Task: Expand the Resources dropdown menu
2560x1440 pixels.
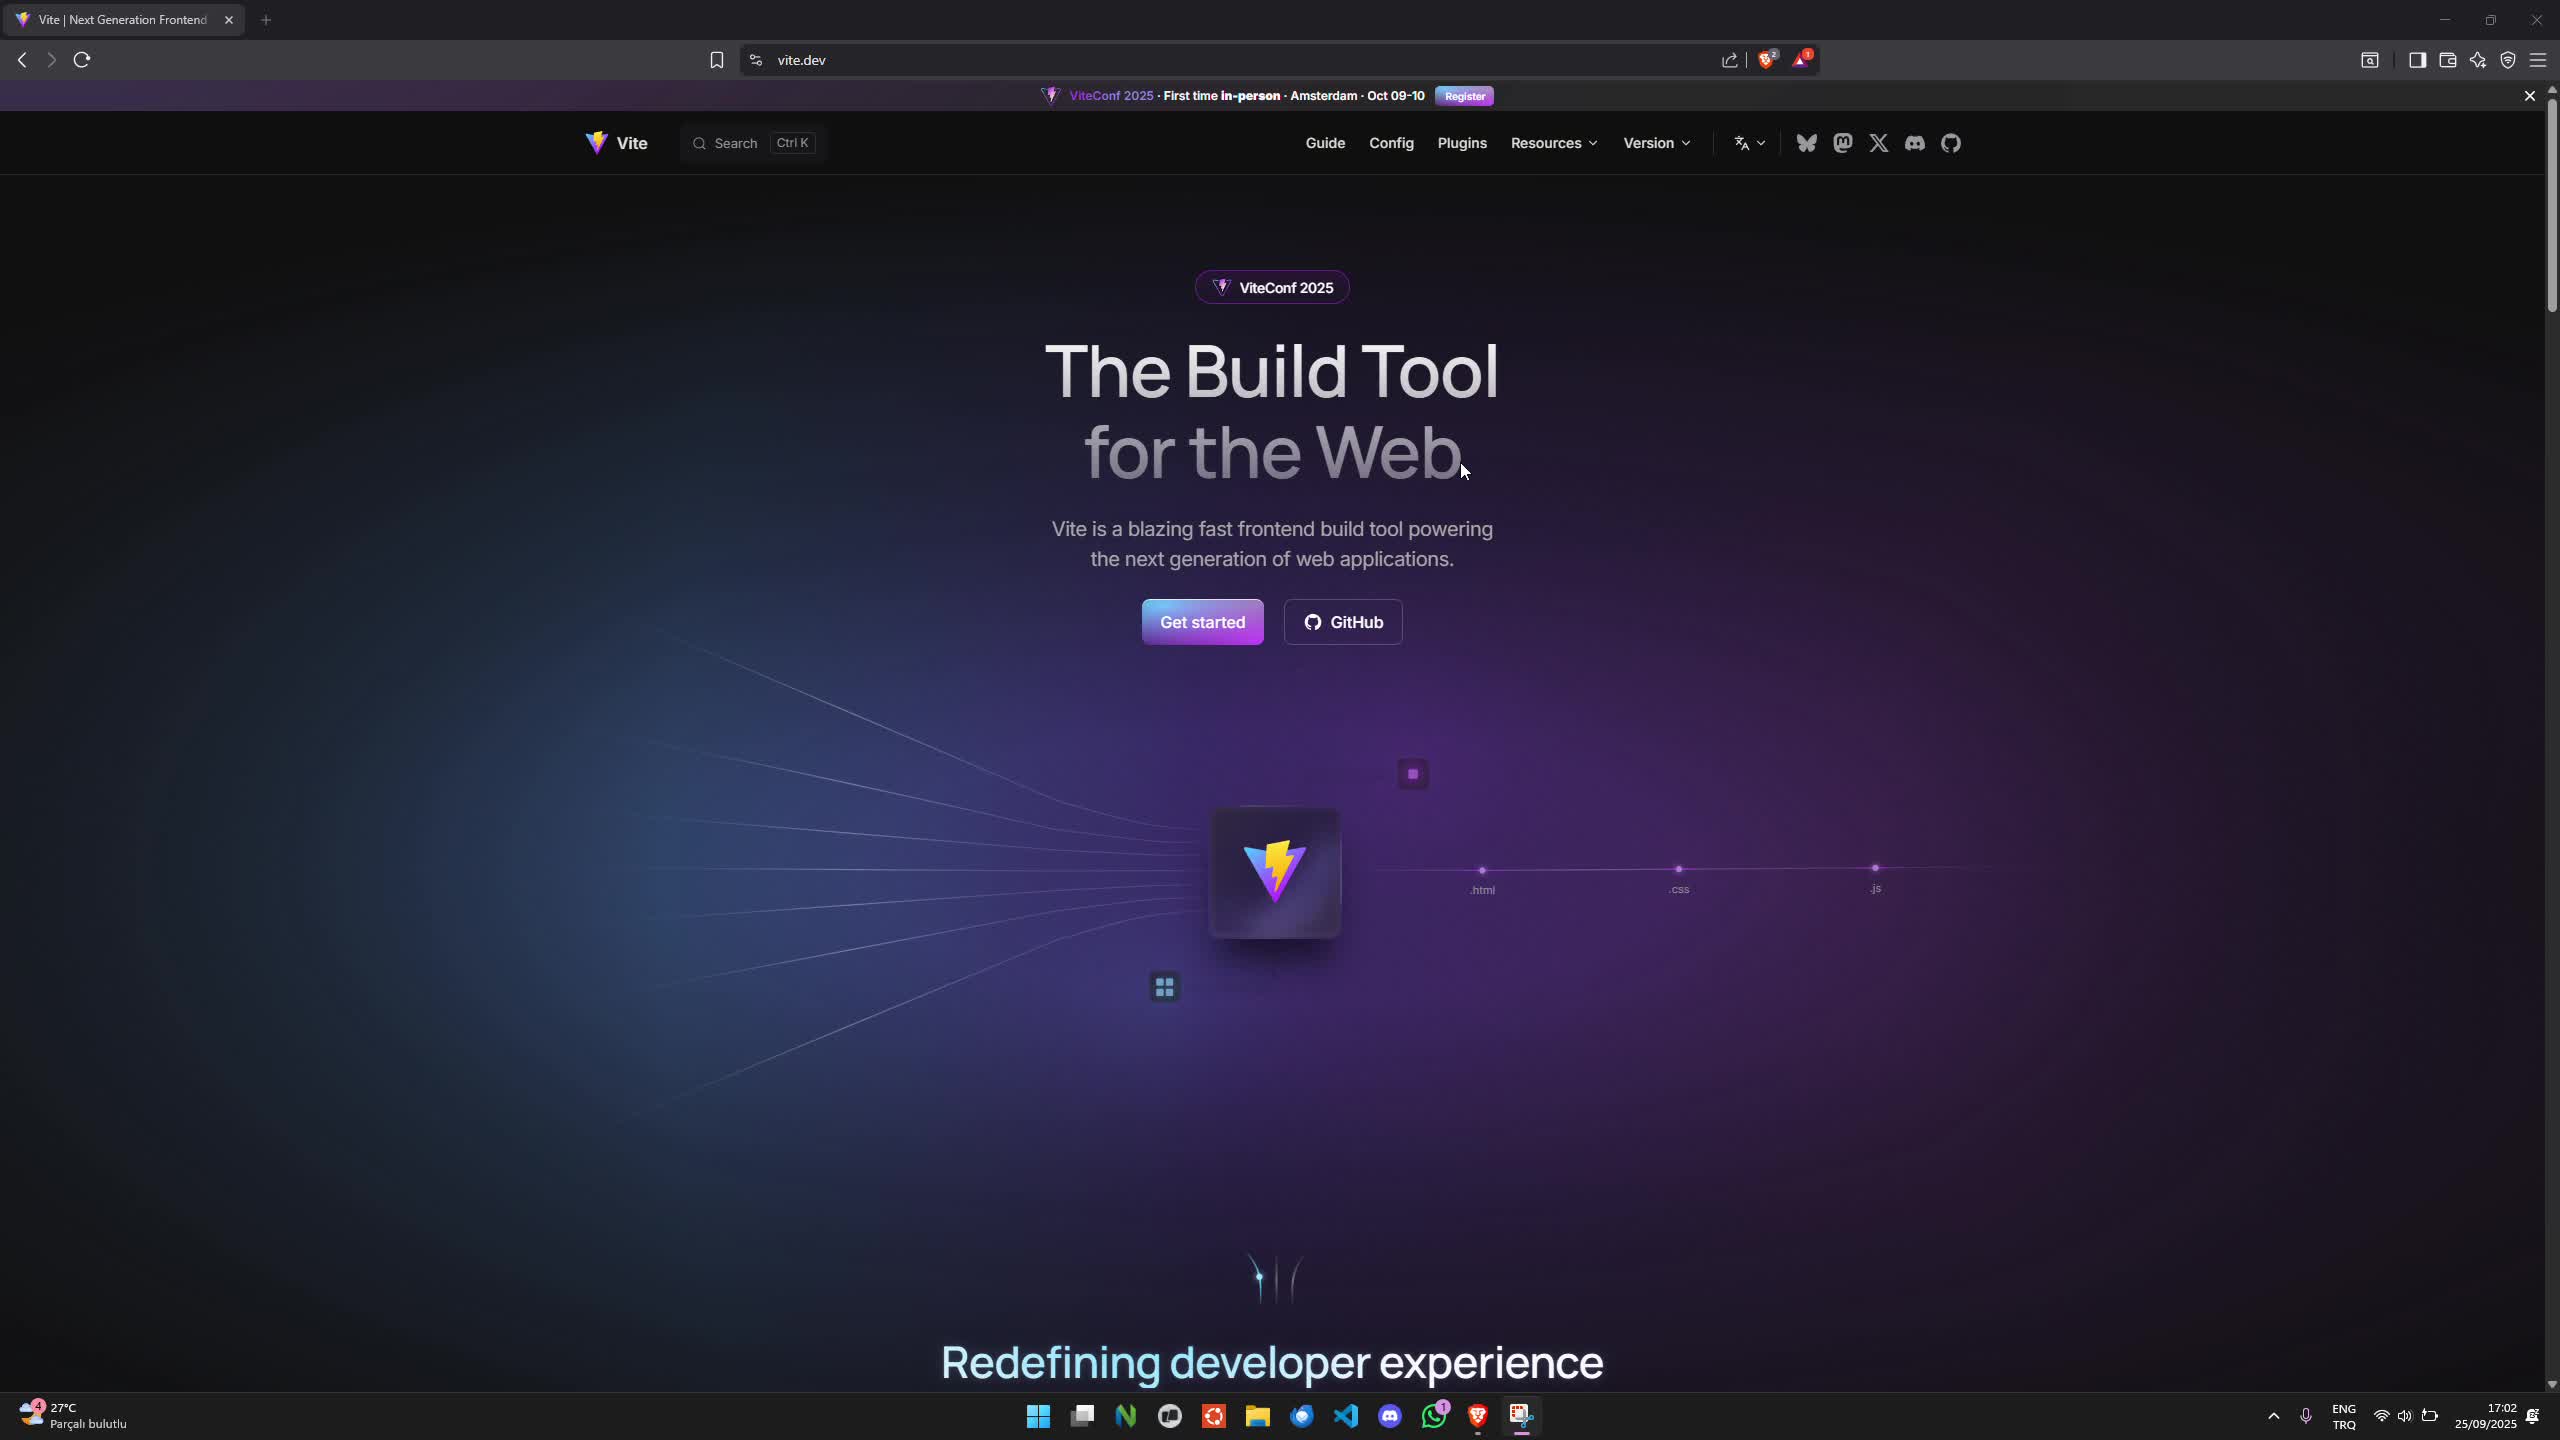Action: tap(1554, 143)
